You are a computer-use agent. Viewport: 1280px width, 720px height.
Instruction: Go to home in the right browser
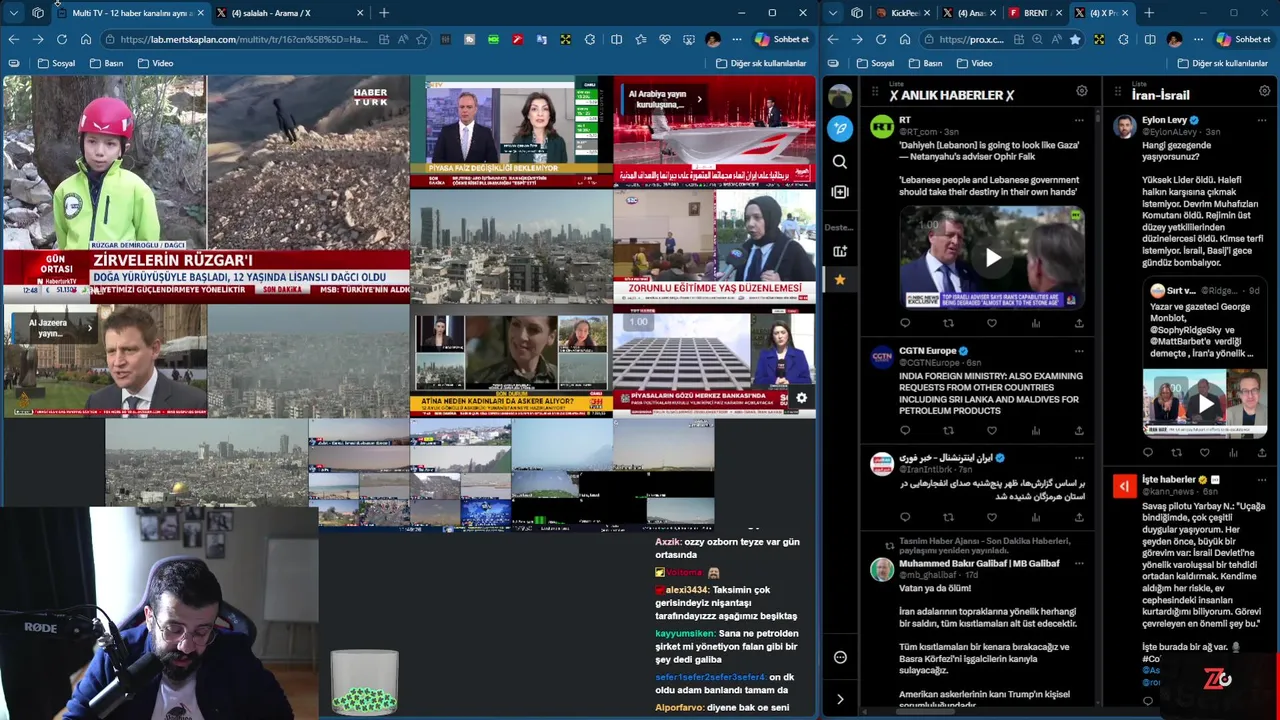point(905,39)
